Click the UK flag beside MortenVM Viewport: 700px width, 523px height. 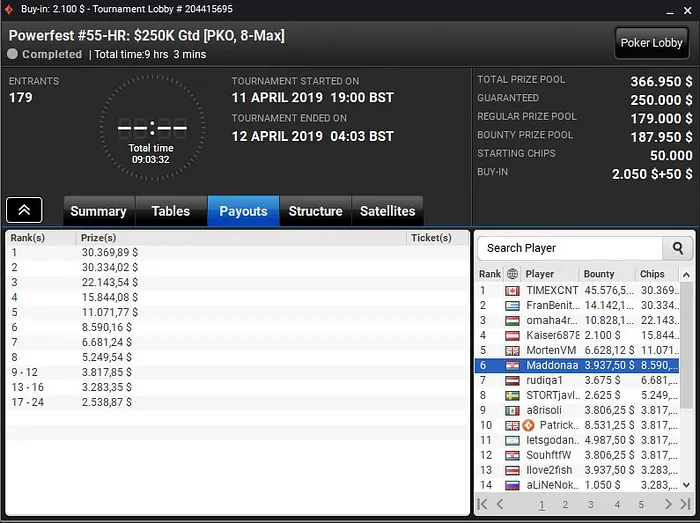512,351
